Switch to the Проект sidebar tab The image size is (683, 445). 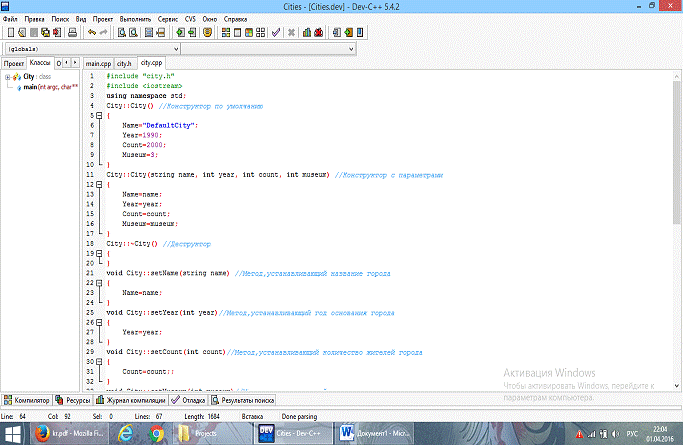13,62
